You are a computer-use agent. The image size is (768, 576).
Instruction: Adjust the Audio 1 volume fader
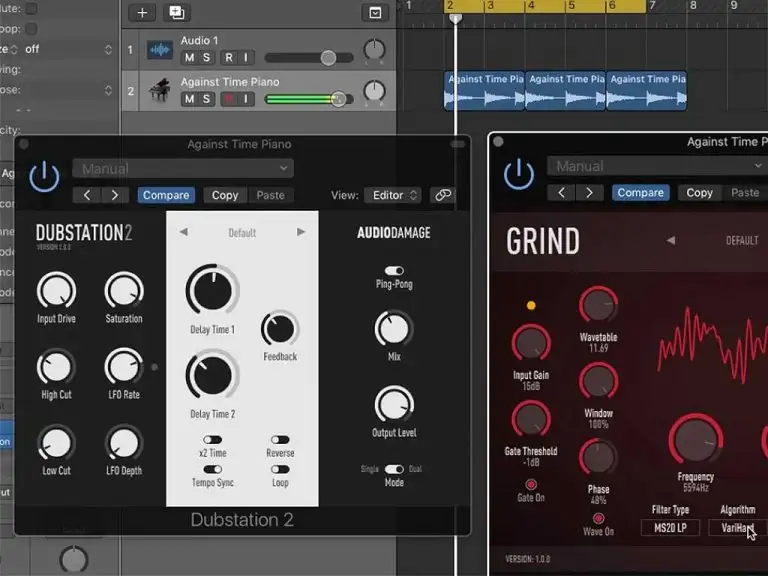(328, 58)
